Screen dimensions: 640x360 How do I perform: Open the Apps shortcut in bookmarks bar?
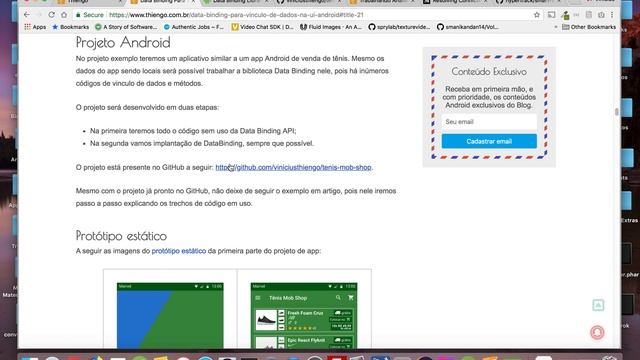coord(35,27)
